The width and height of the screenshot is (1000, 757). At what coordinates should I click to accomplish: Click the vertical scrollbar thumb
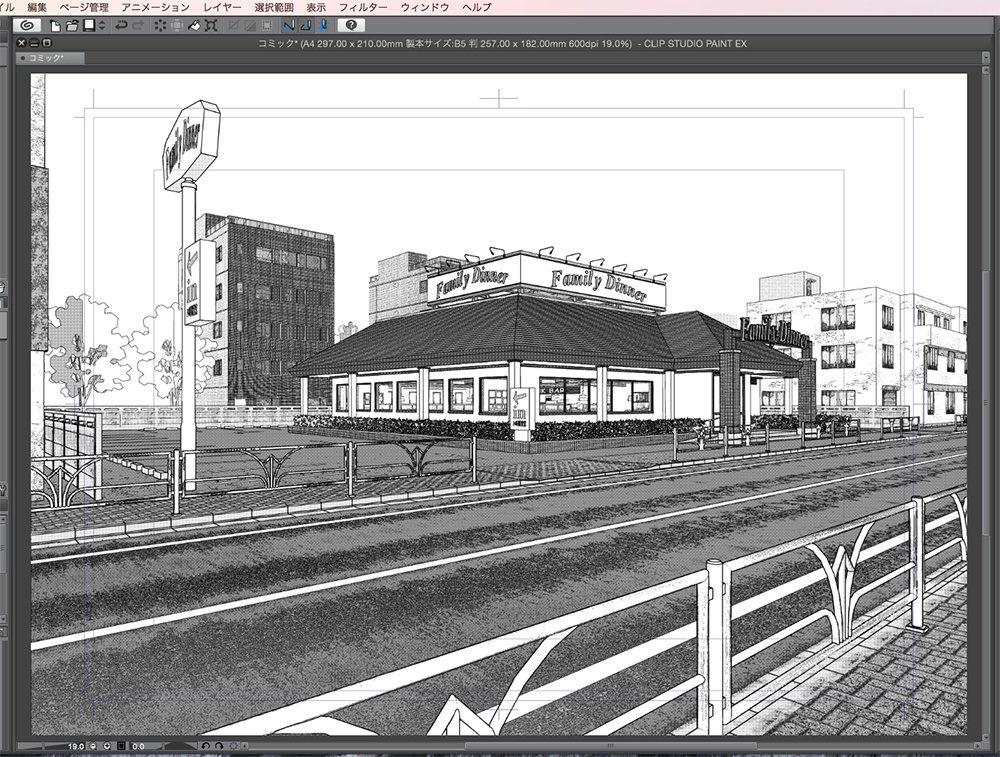click(x=986, y=405)
